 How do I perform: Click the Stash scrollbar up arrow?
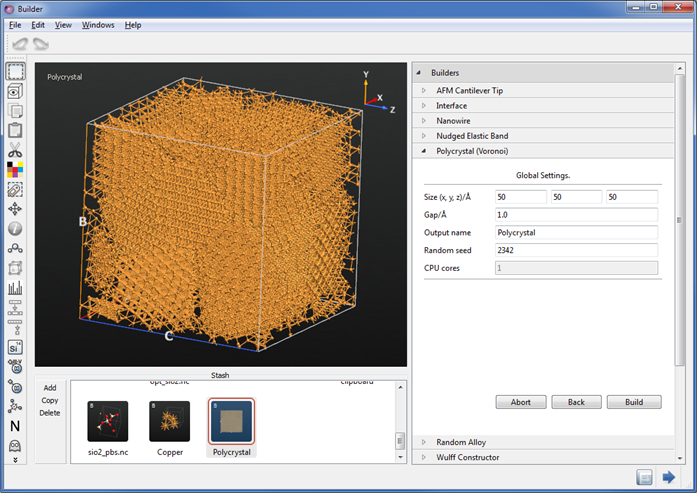coord(400,387)
